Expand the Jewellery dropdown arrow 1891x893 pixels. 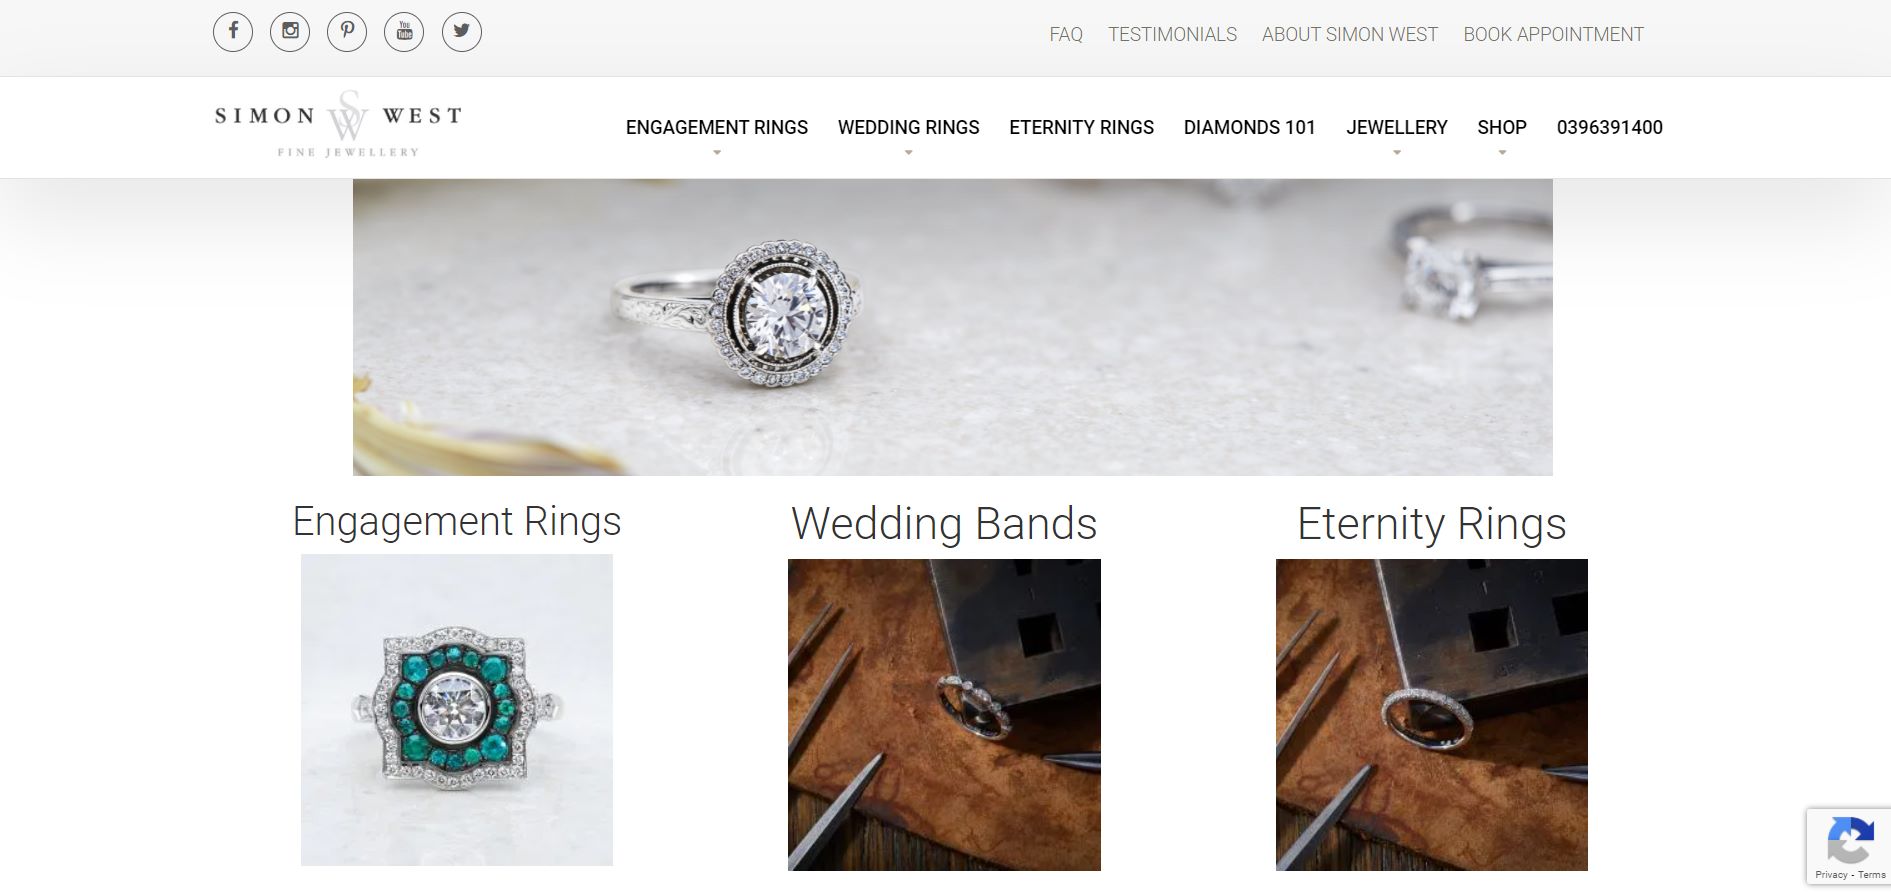[1397, 153]
